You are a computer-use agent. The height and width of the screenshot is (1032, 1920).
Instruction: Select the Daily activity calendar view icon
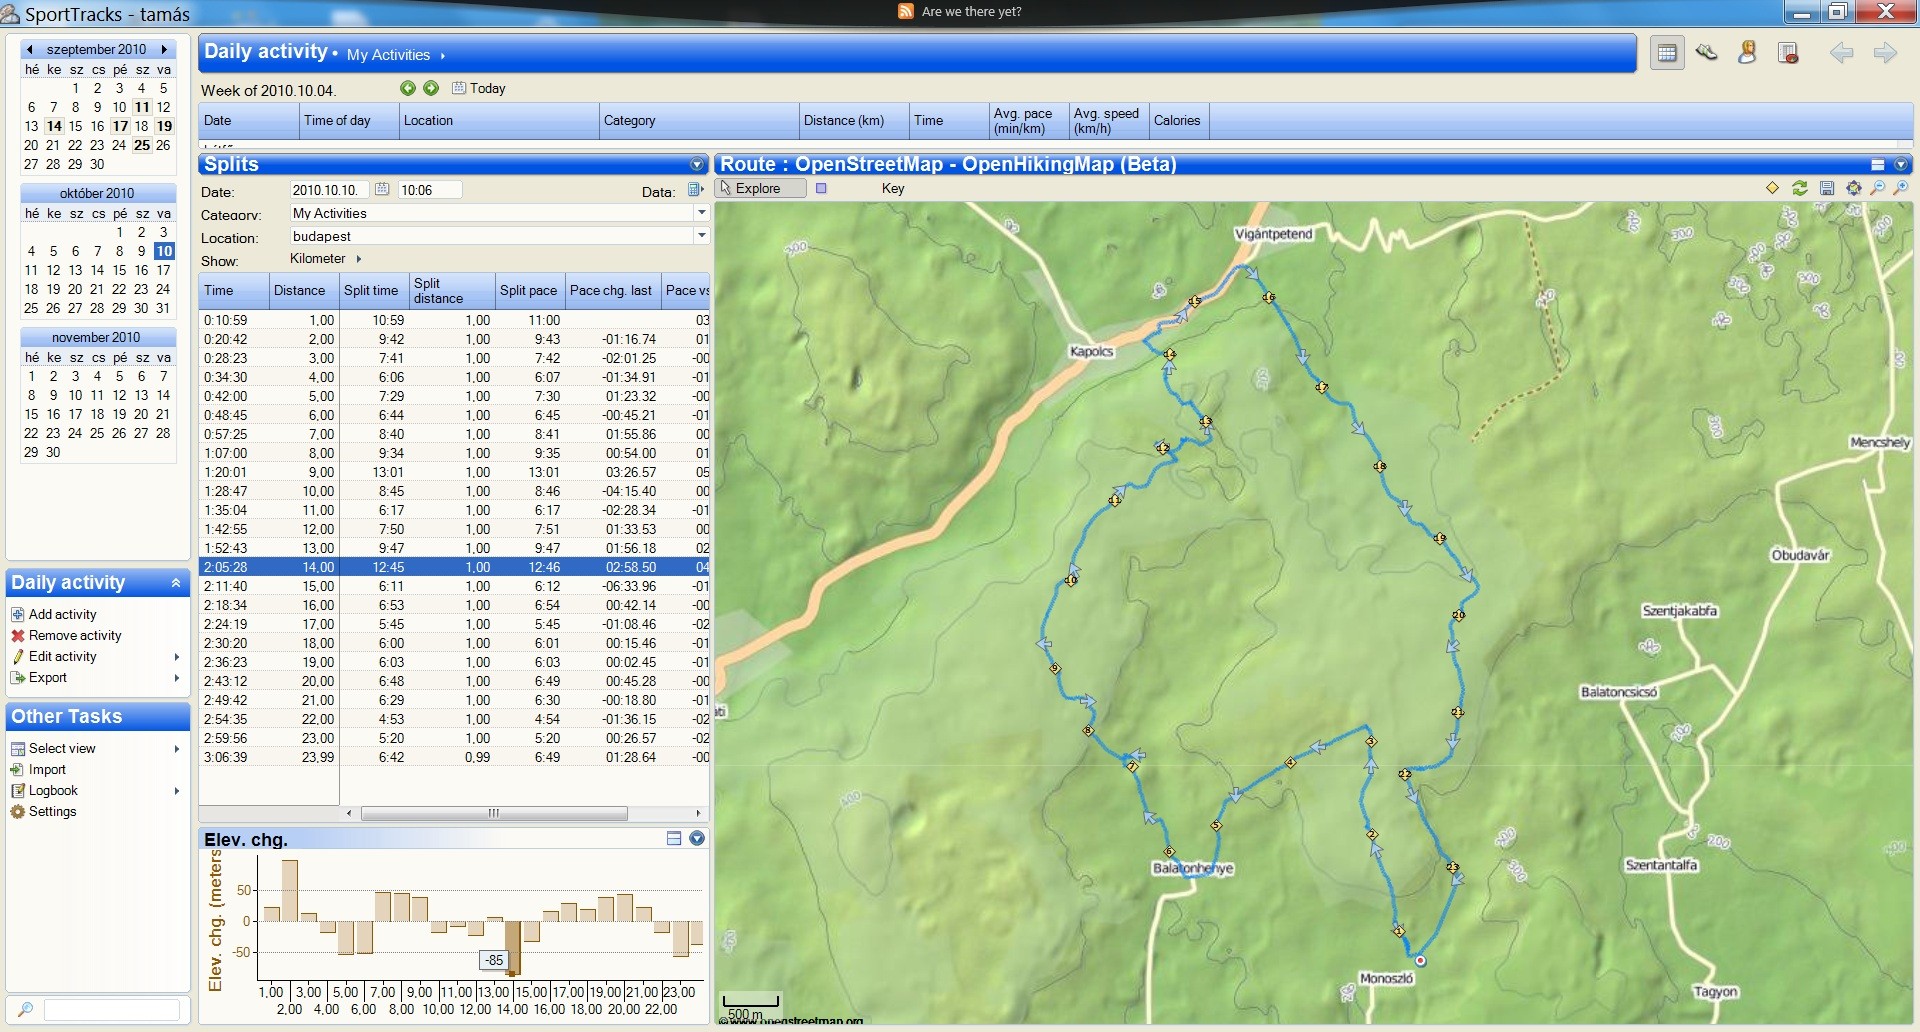tap(1667, 53)
